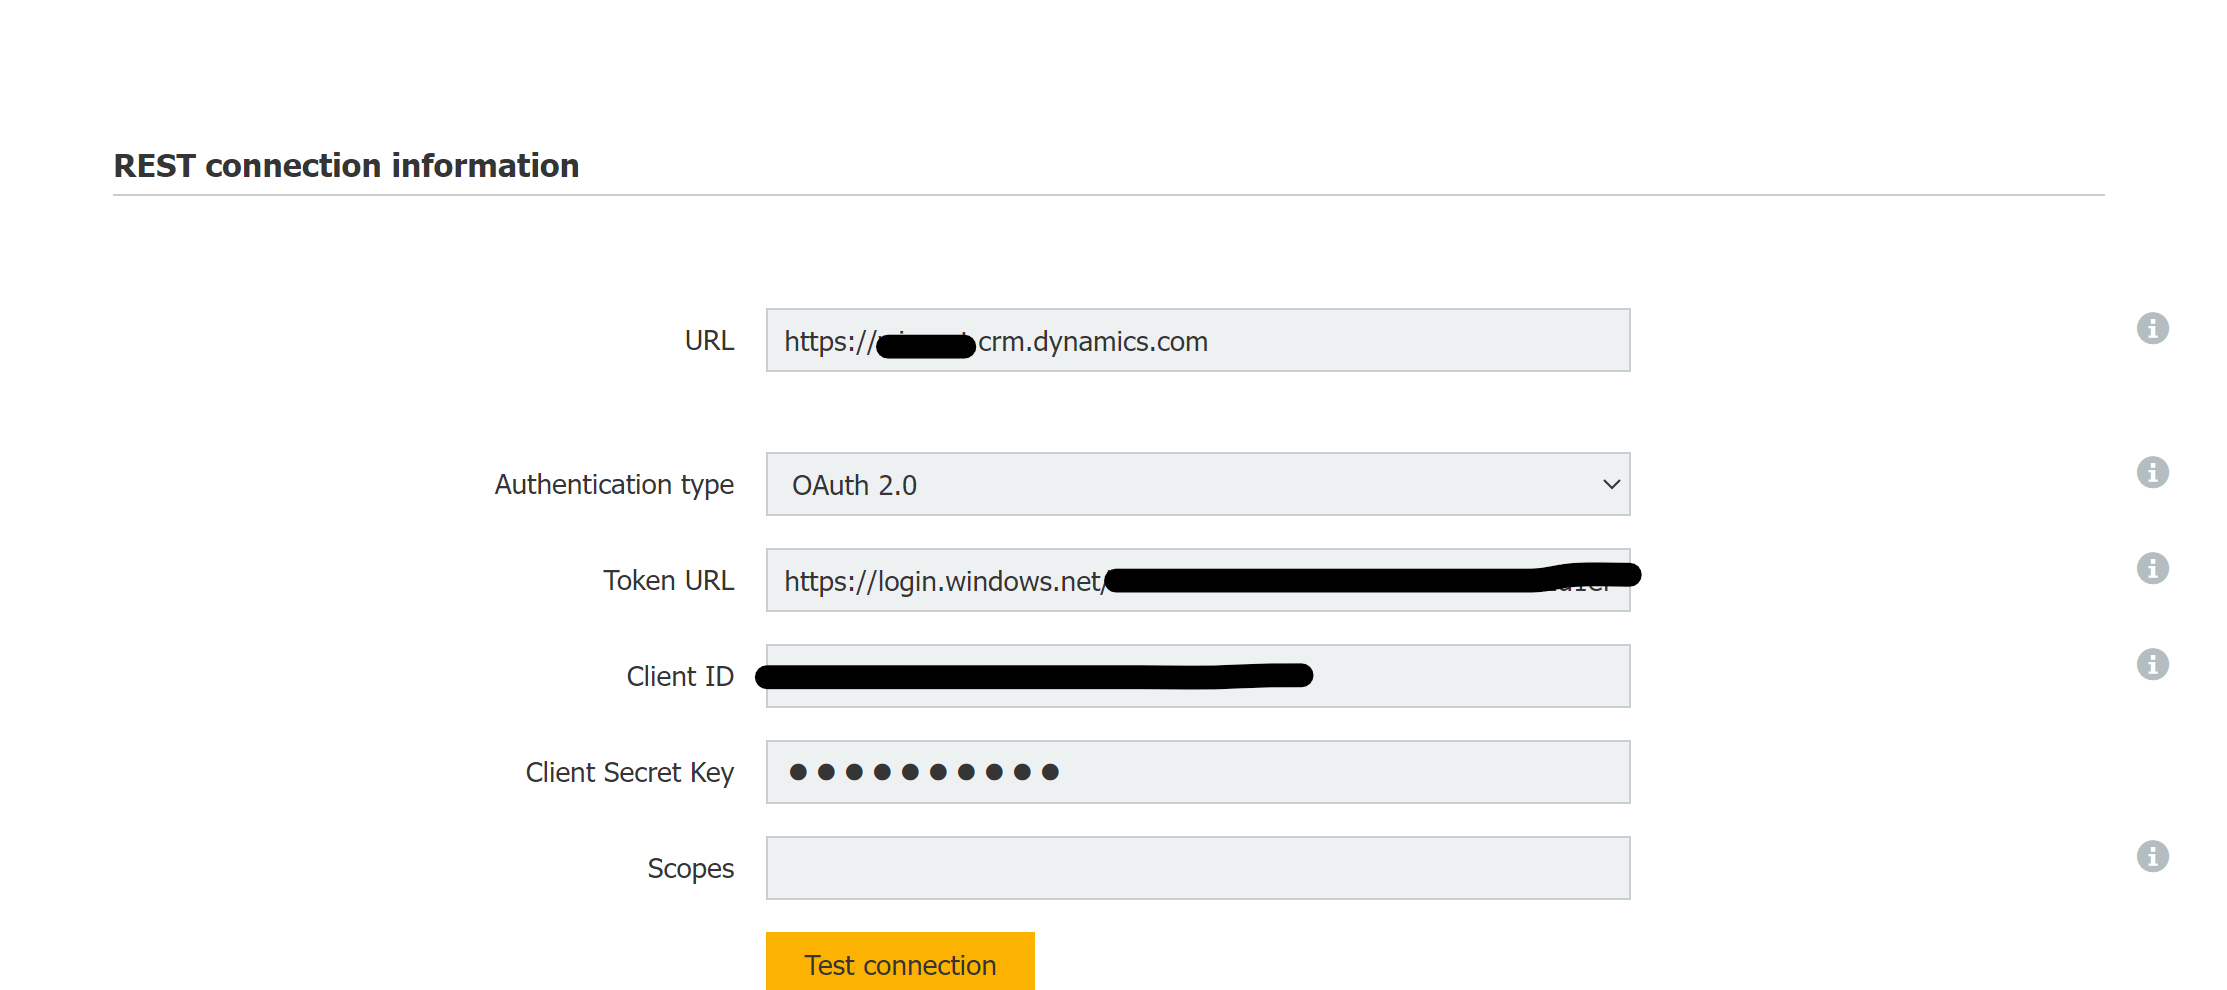
Task: Click the "Client Secret Key" label
Action: point(629,773)
